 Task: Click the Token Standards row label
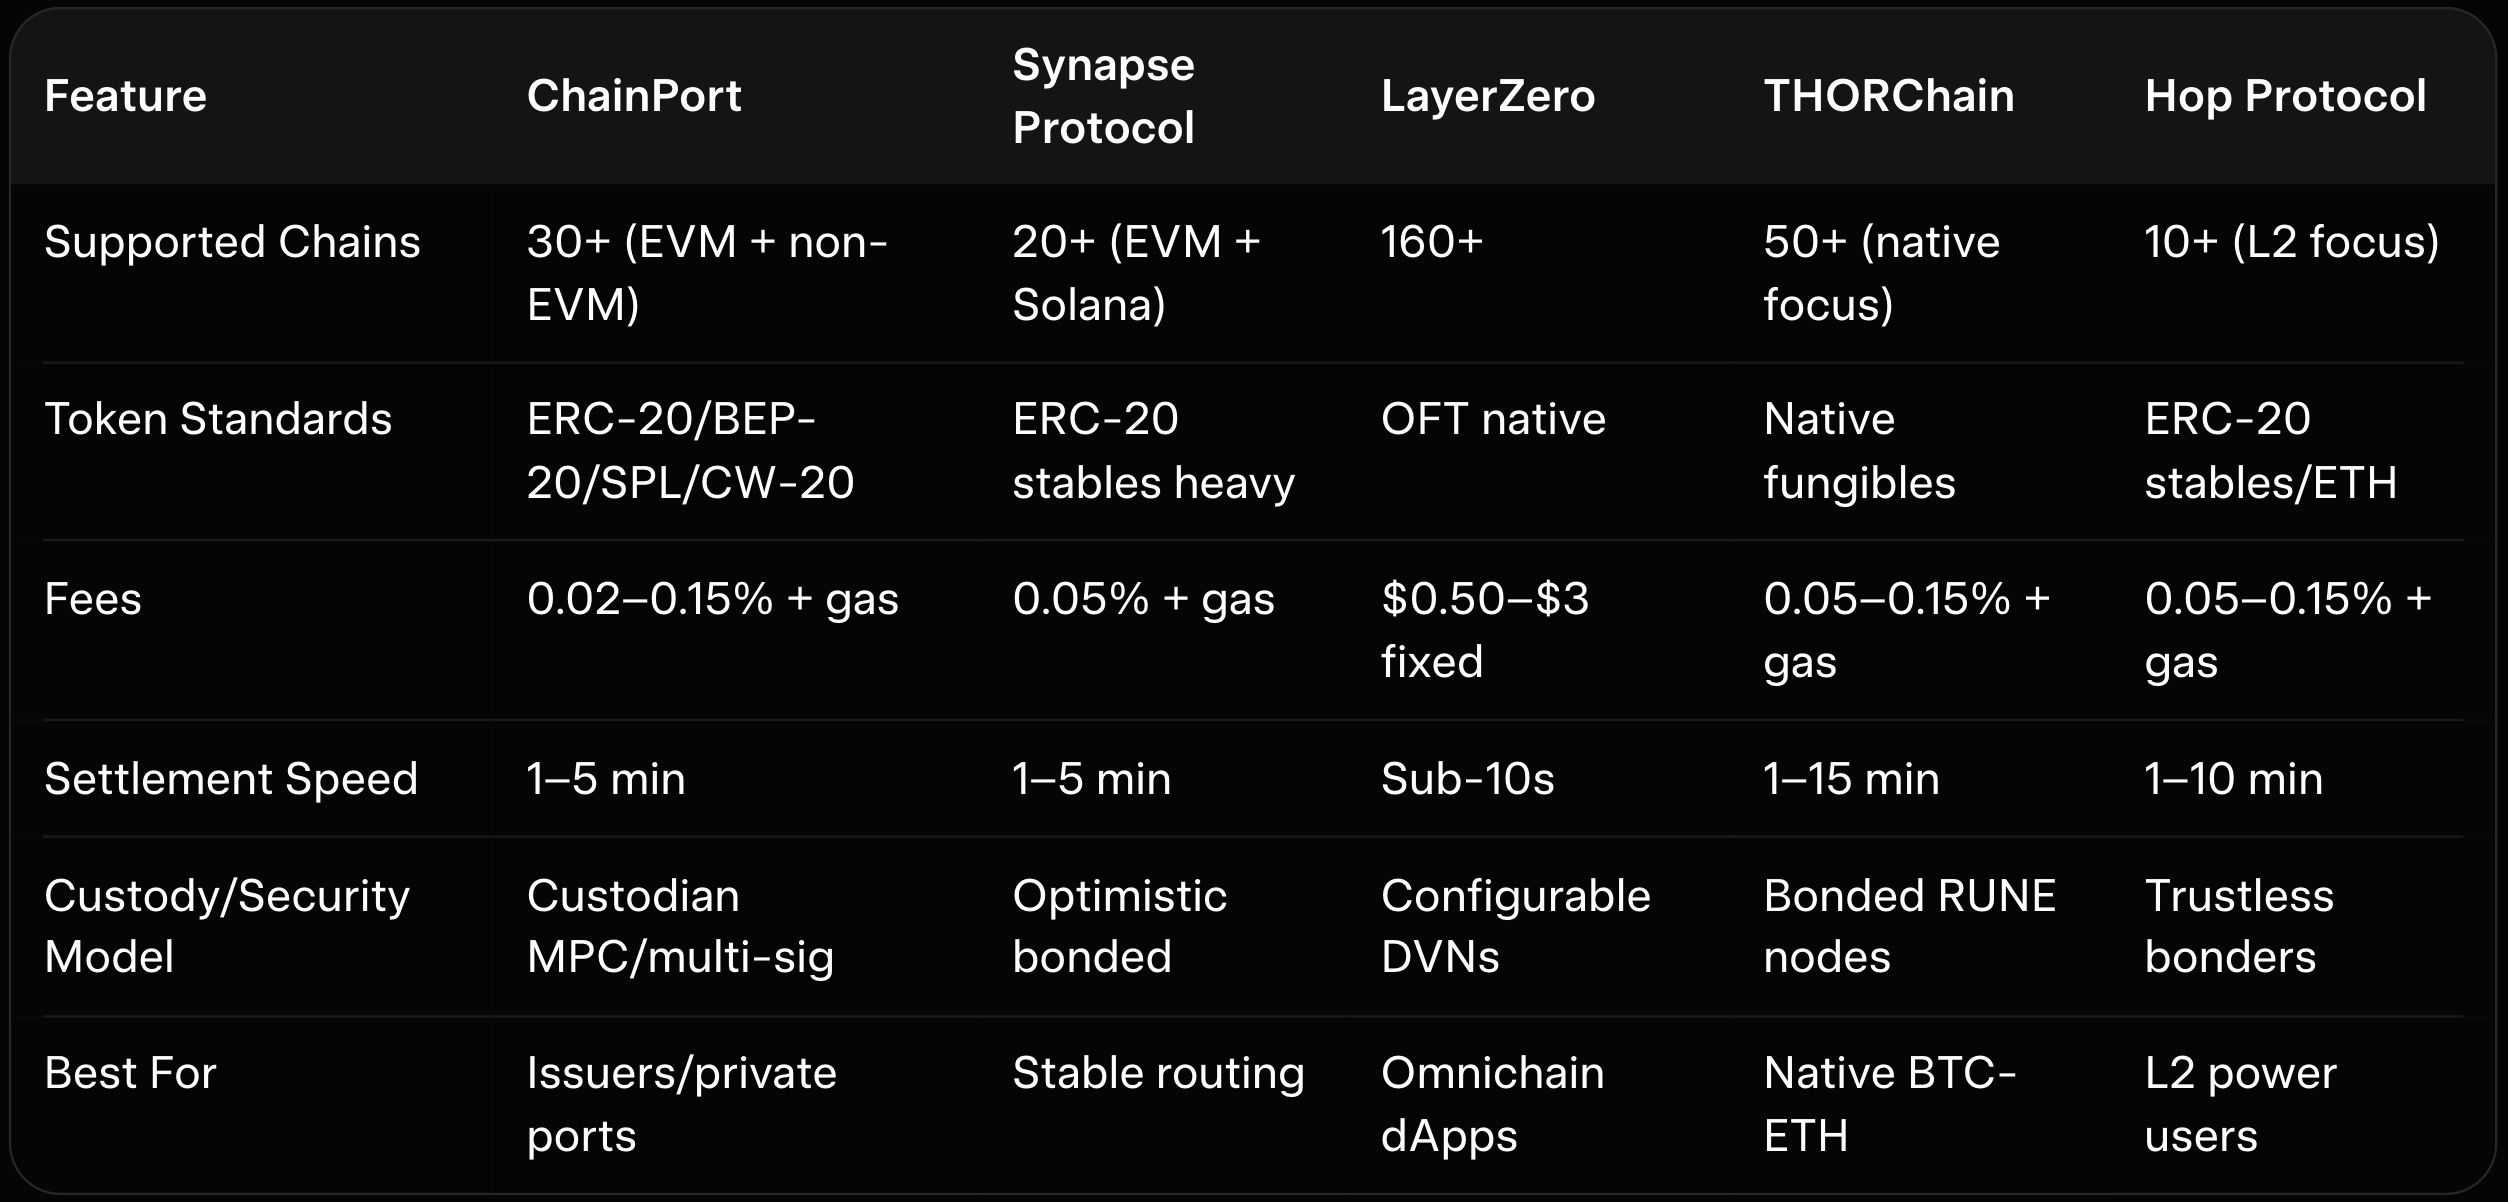tap(218, 419)
